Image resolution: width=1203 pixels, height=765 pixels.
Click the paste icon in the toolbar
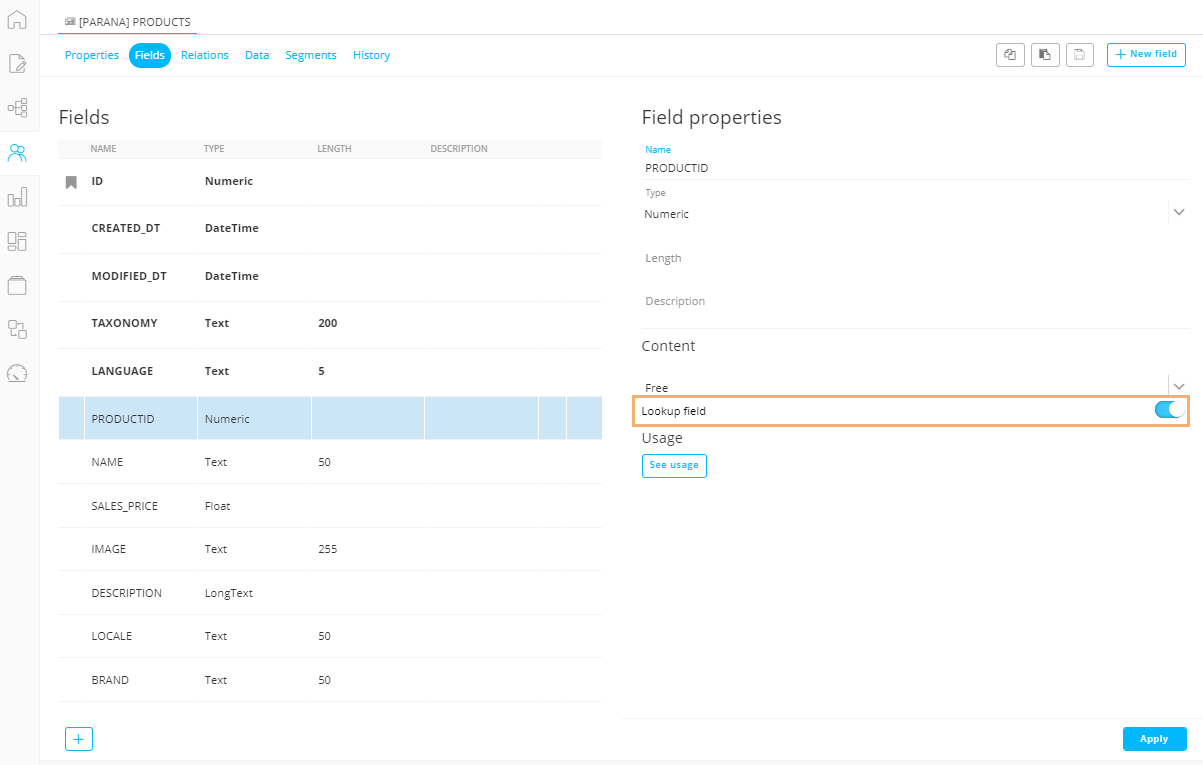1045,55
